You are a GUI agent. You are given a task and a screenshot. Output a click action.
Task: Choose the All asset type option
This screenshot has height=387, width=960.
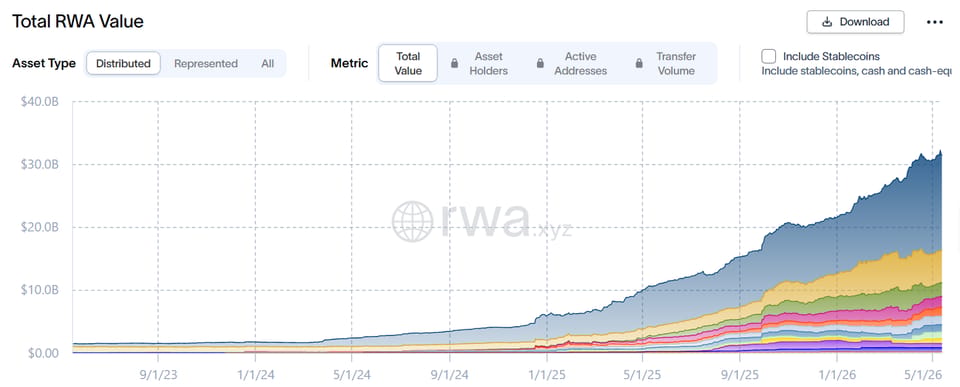pyautogui.click(x=268, y=63)
